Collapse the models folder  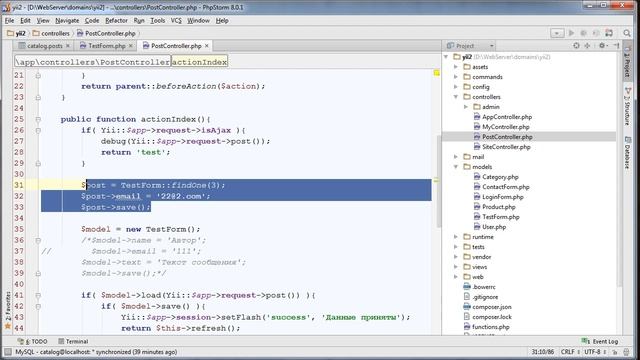pyautogui.click(x=456, y=167)
